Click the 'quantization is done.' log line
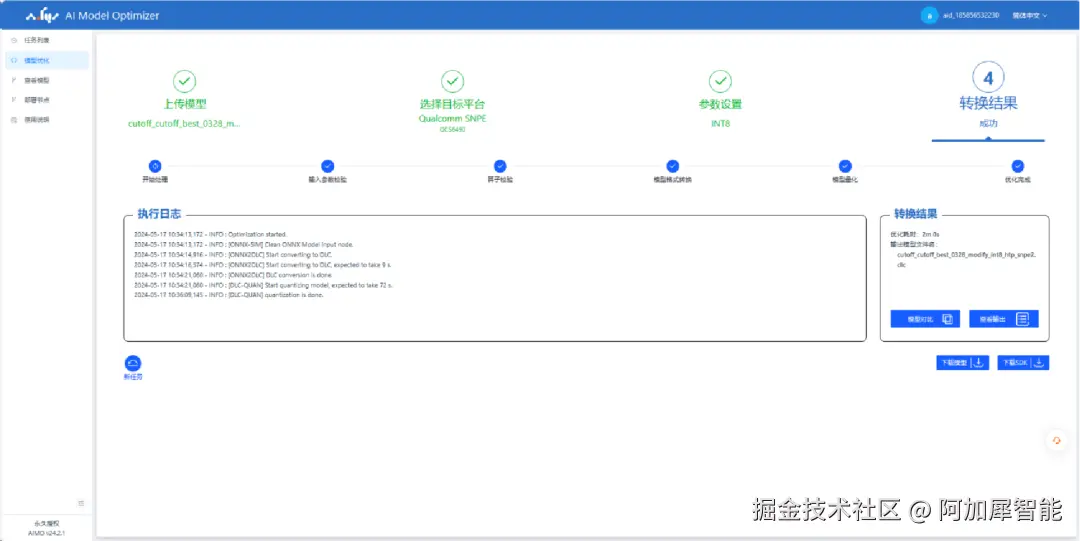The height and width of the screenshot is (541, 1080). 229,294
